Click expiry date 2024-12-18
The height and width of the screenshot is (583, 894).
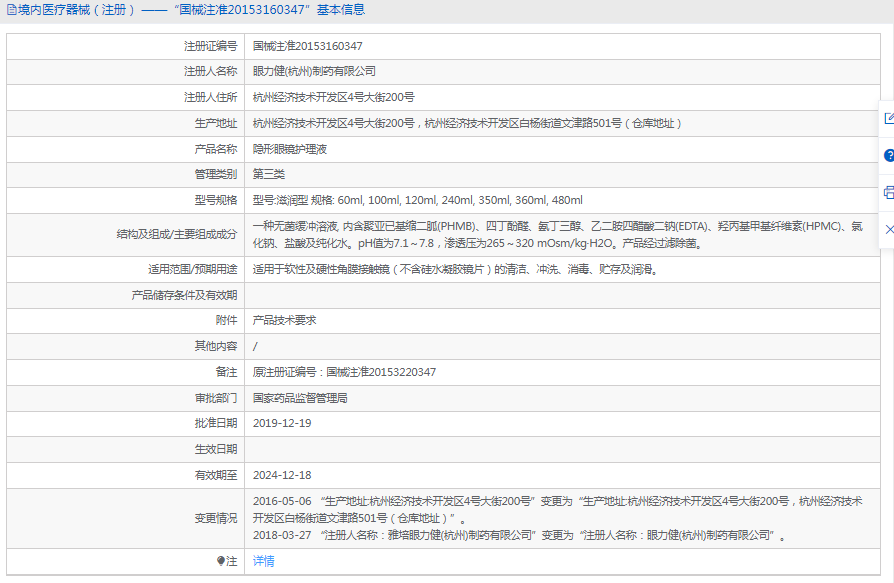click(x=282, y=475)
